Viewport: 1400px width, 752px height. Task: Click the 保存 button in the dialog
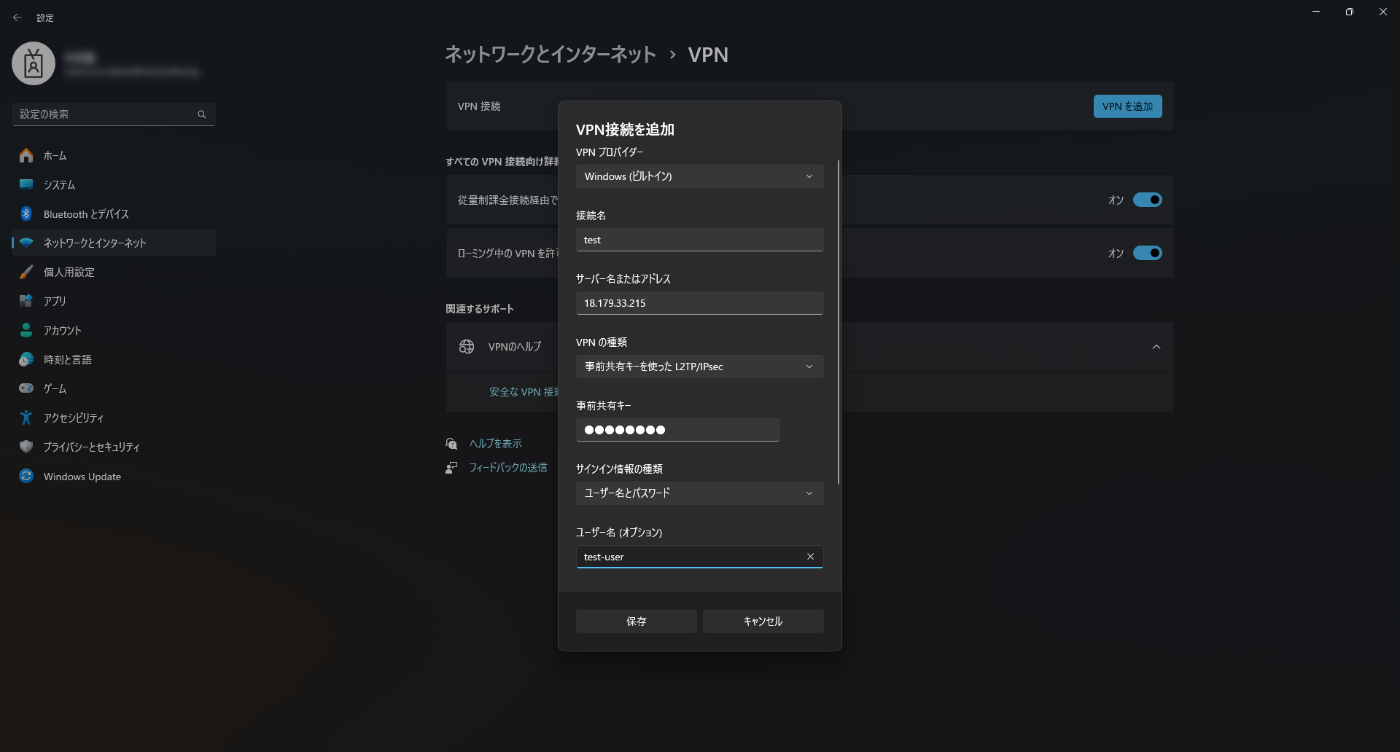pyautogui.click(x=636, y=621)
